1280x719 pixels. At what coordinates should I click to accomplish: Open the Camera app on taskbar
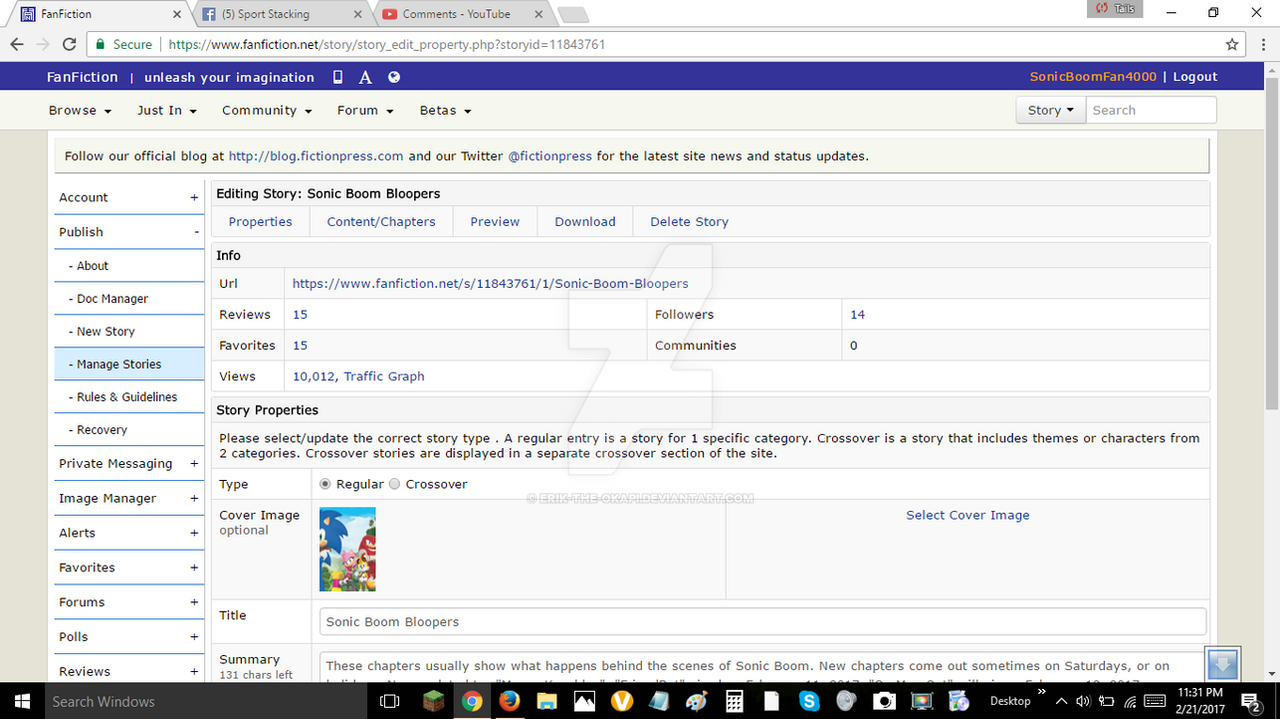pos(885,701)
